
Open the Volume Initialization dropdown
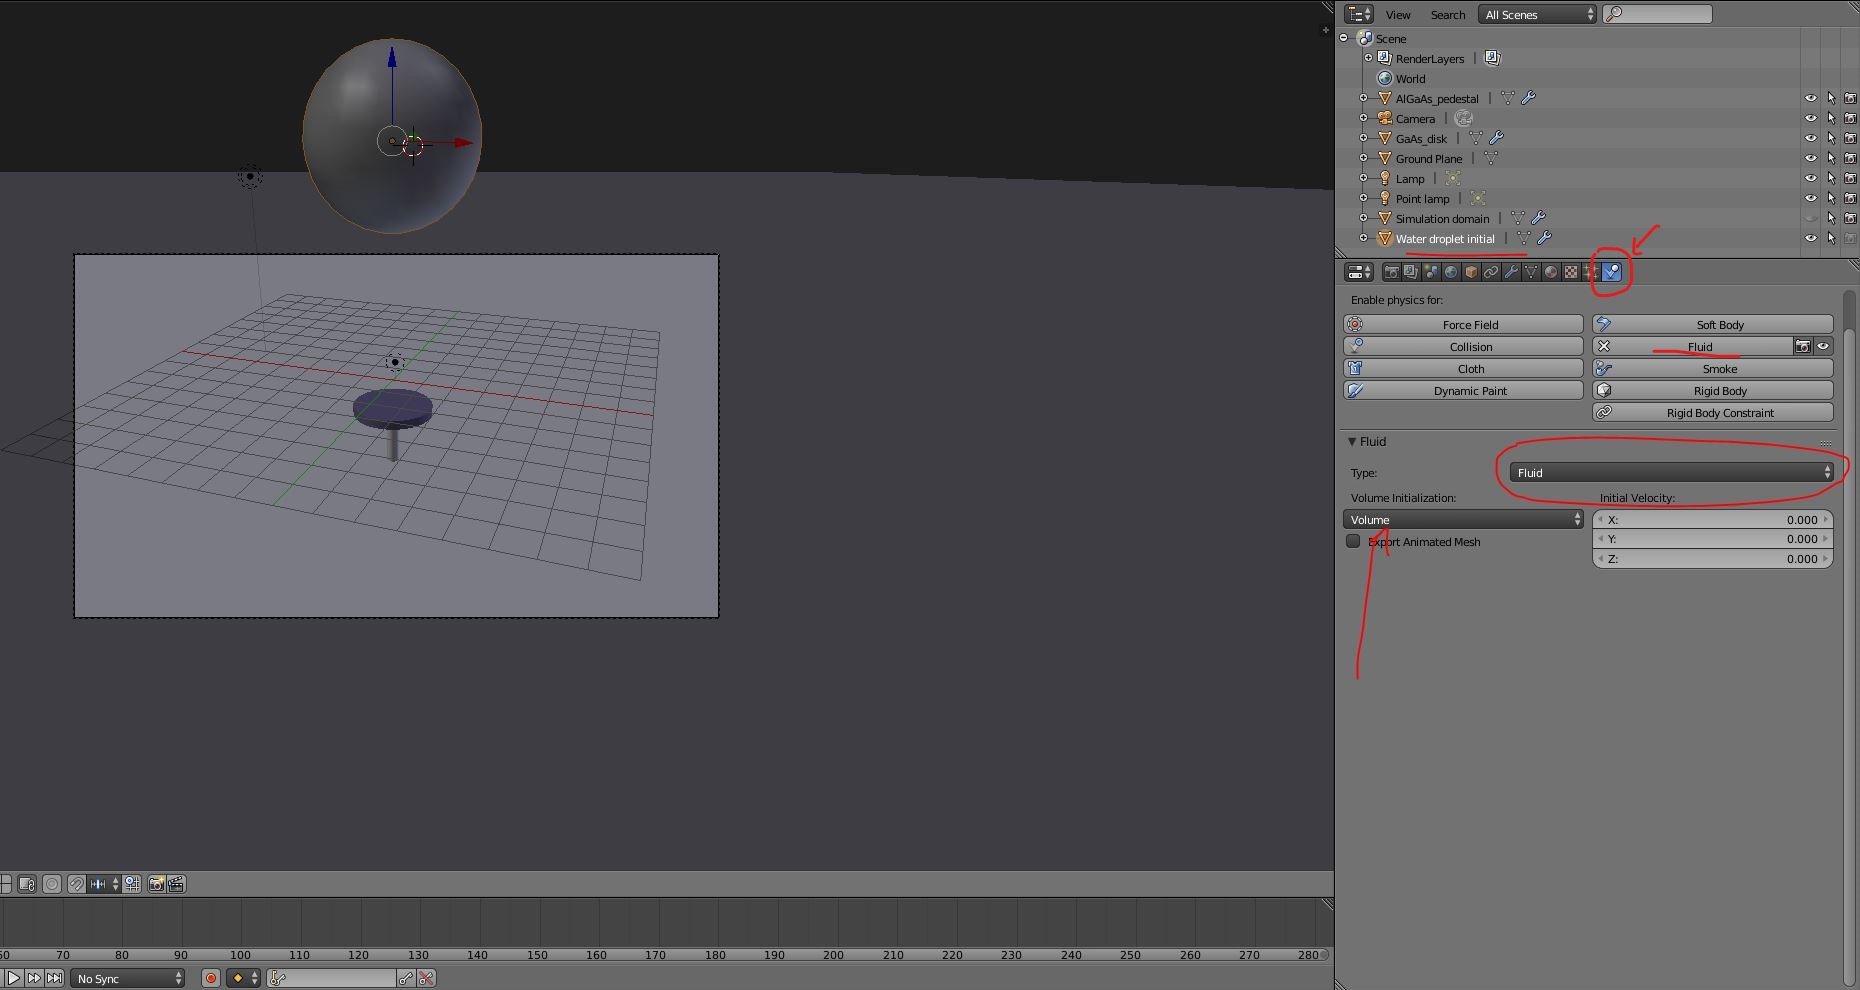coord(1463,519)
